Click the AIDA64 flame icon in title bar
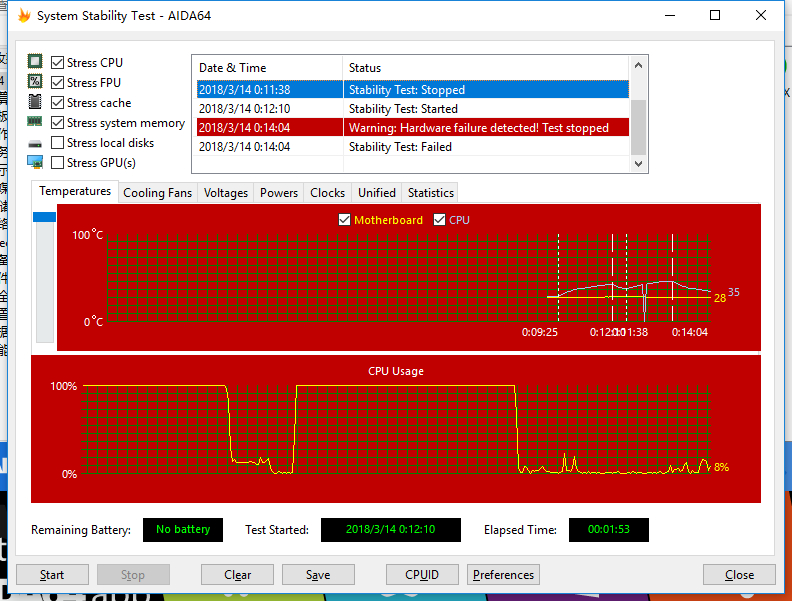Viewport: 792px width, 601px height. tap(24, 16)
